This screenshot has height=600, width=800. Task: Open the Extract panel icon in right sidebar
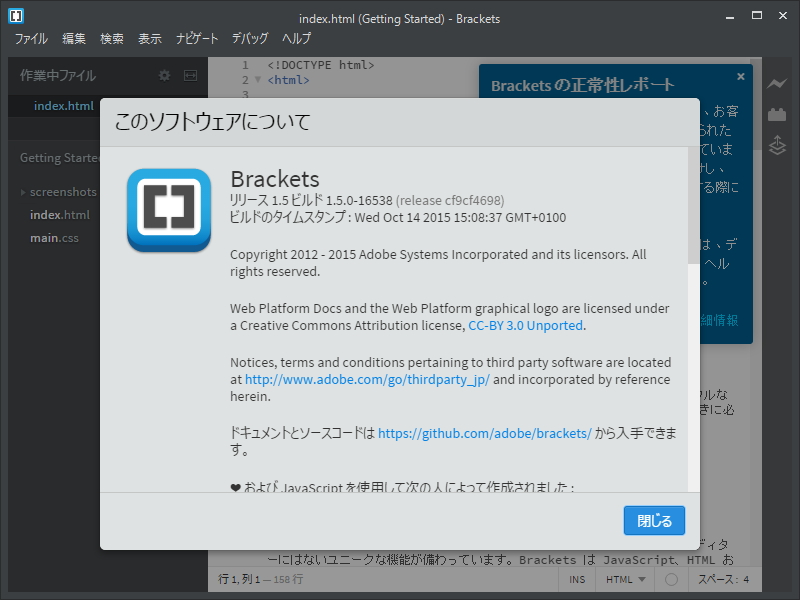point(778,145)
